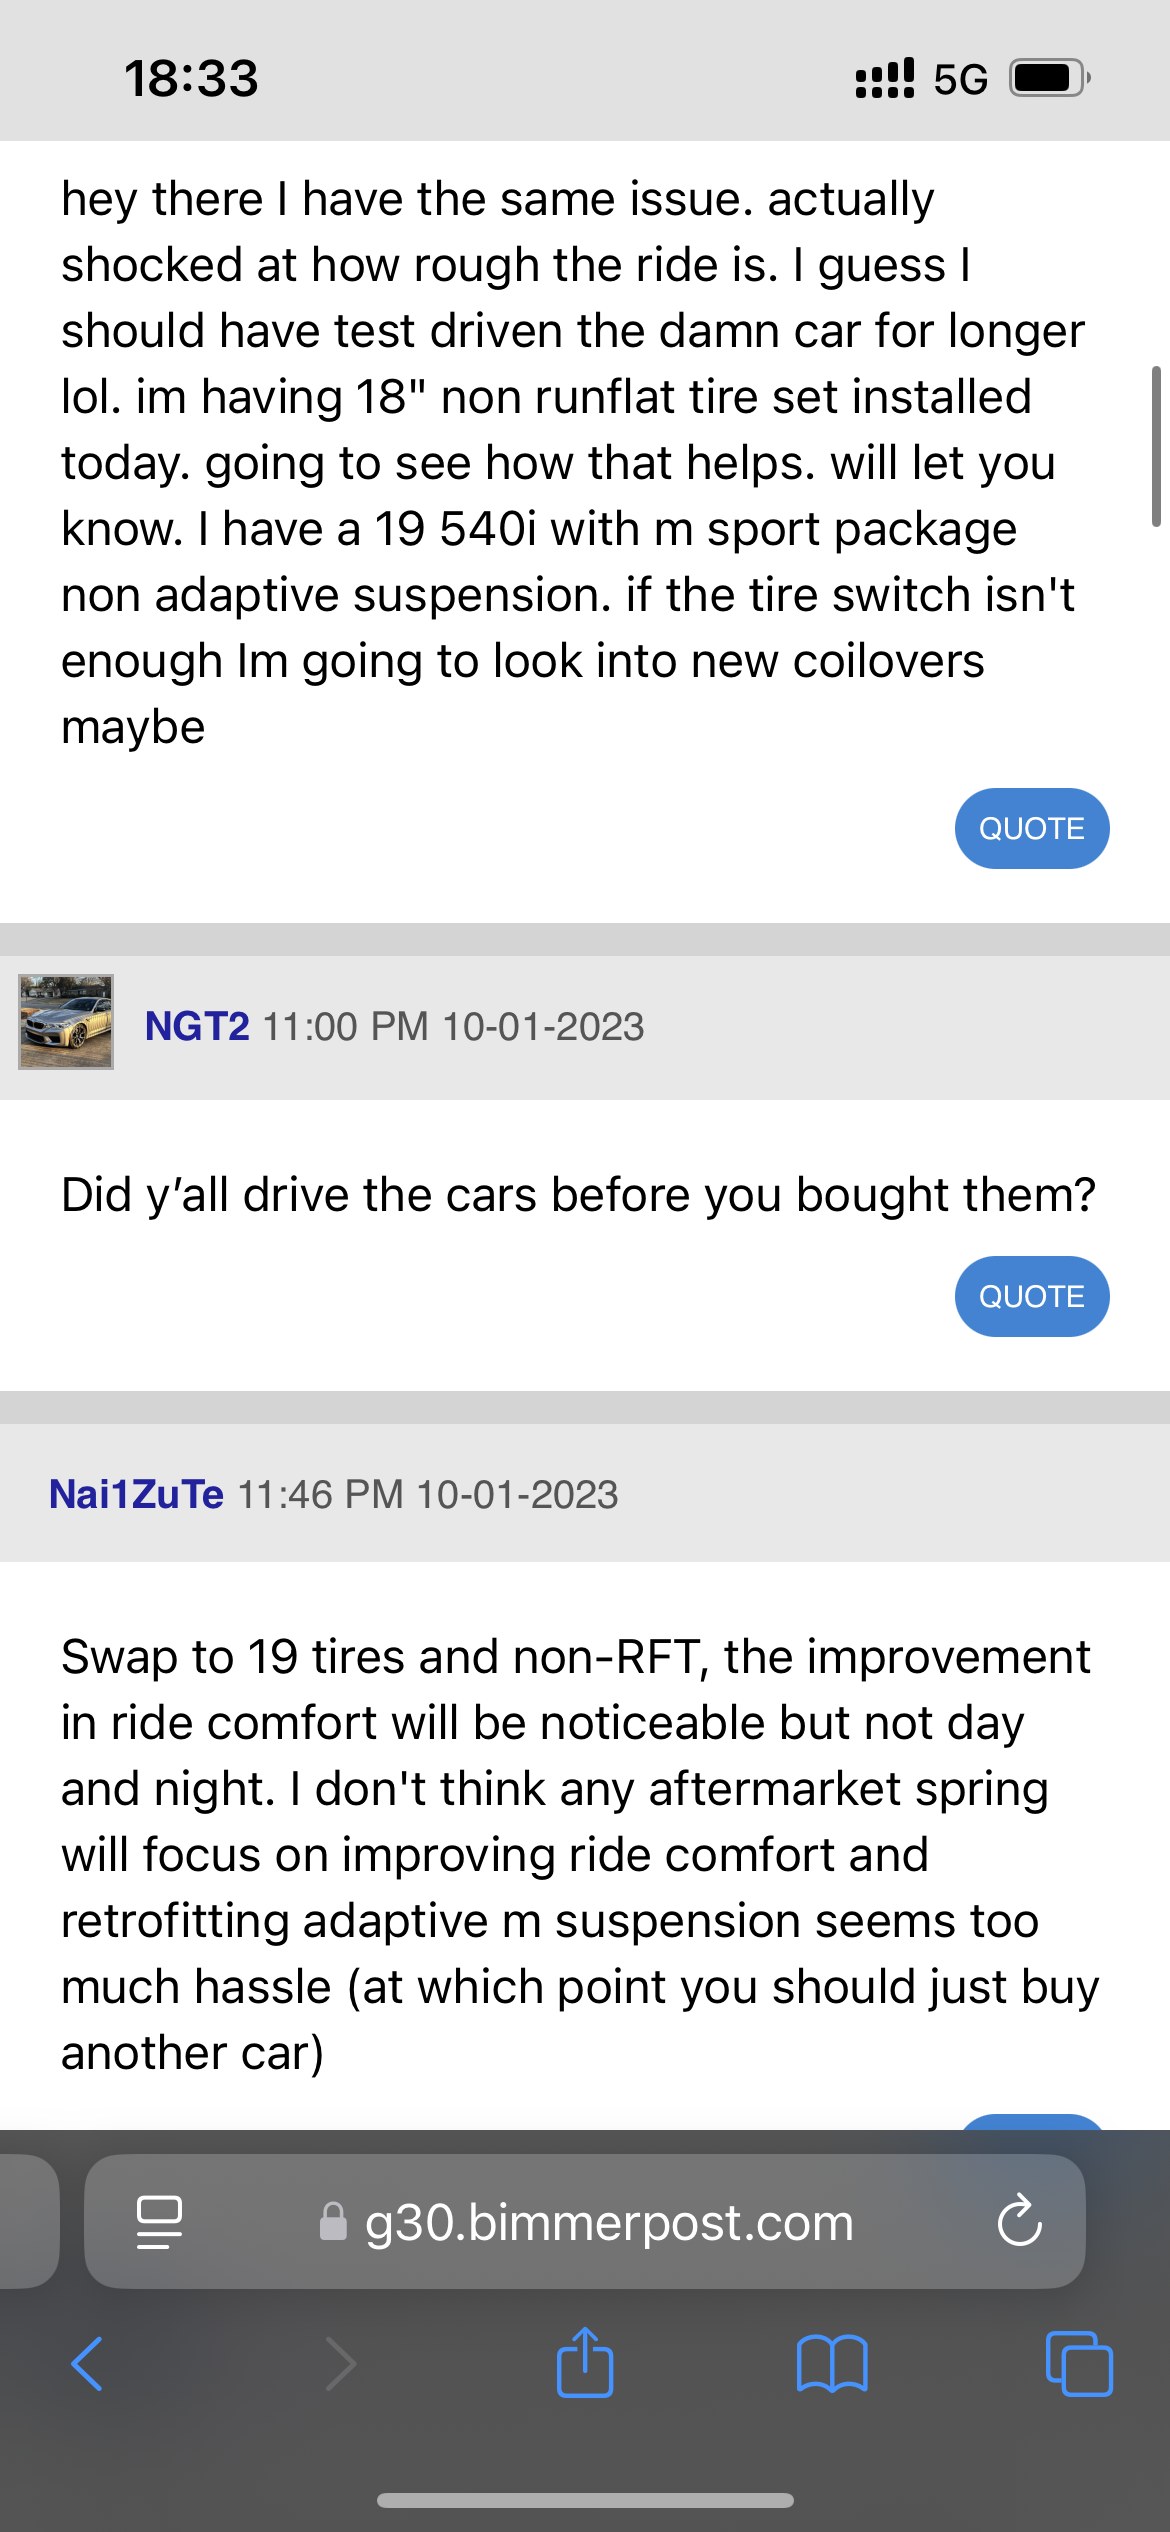The width and height of the screenshot is (1170, 2532).
Task: Open NGT2's user profile link
Action: [x=197, y=1027]
